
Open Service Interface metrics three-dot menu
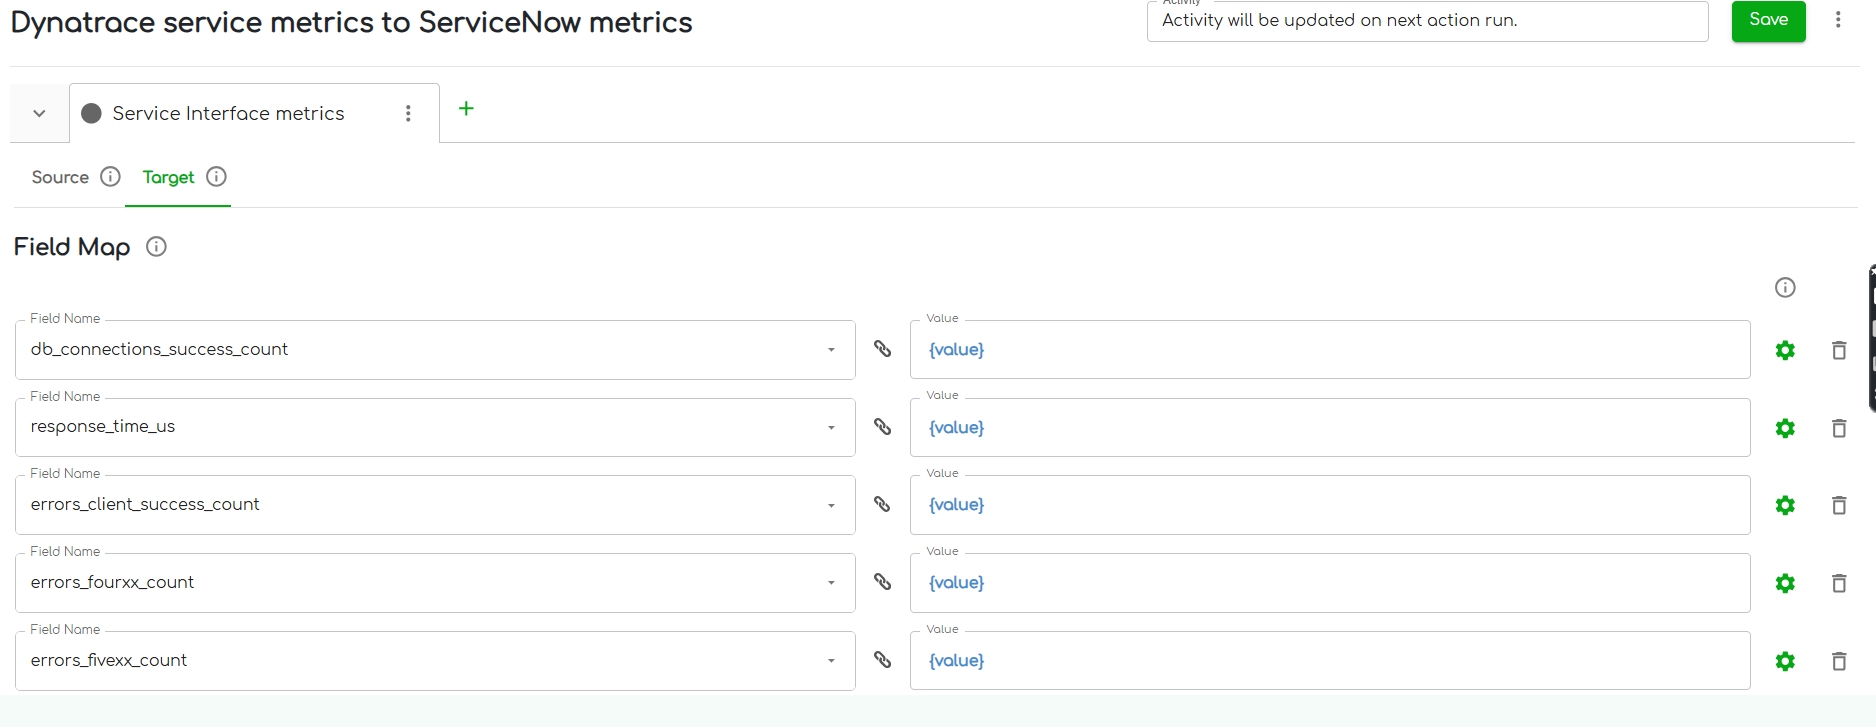point(408,113)
